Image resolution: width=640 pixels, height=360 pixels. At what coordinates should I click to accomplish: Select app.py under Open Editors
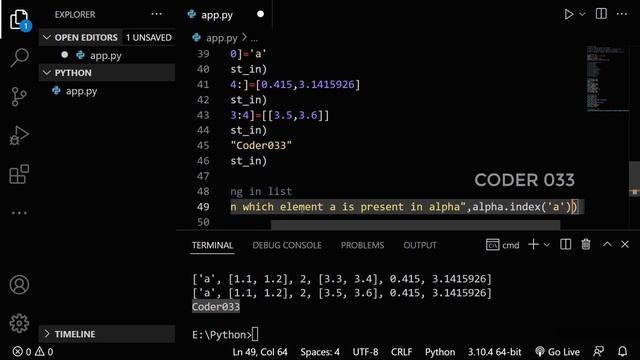point(107,56)
